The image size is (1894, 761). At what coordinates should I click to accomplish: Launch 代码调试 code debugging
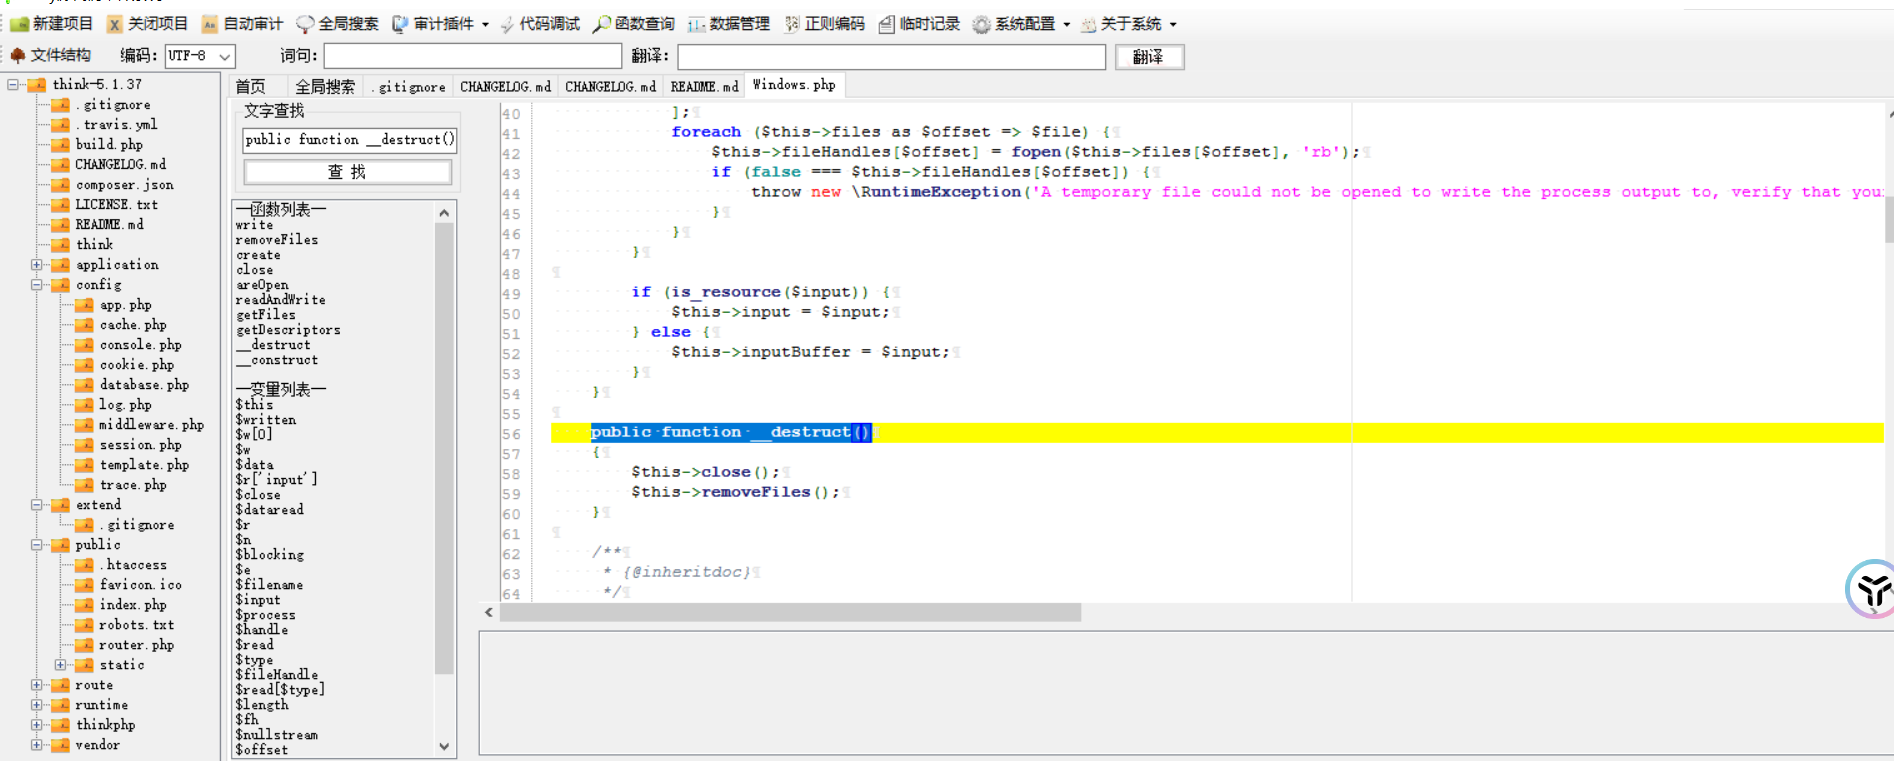pyautogui.click(x=540, y=24)
